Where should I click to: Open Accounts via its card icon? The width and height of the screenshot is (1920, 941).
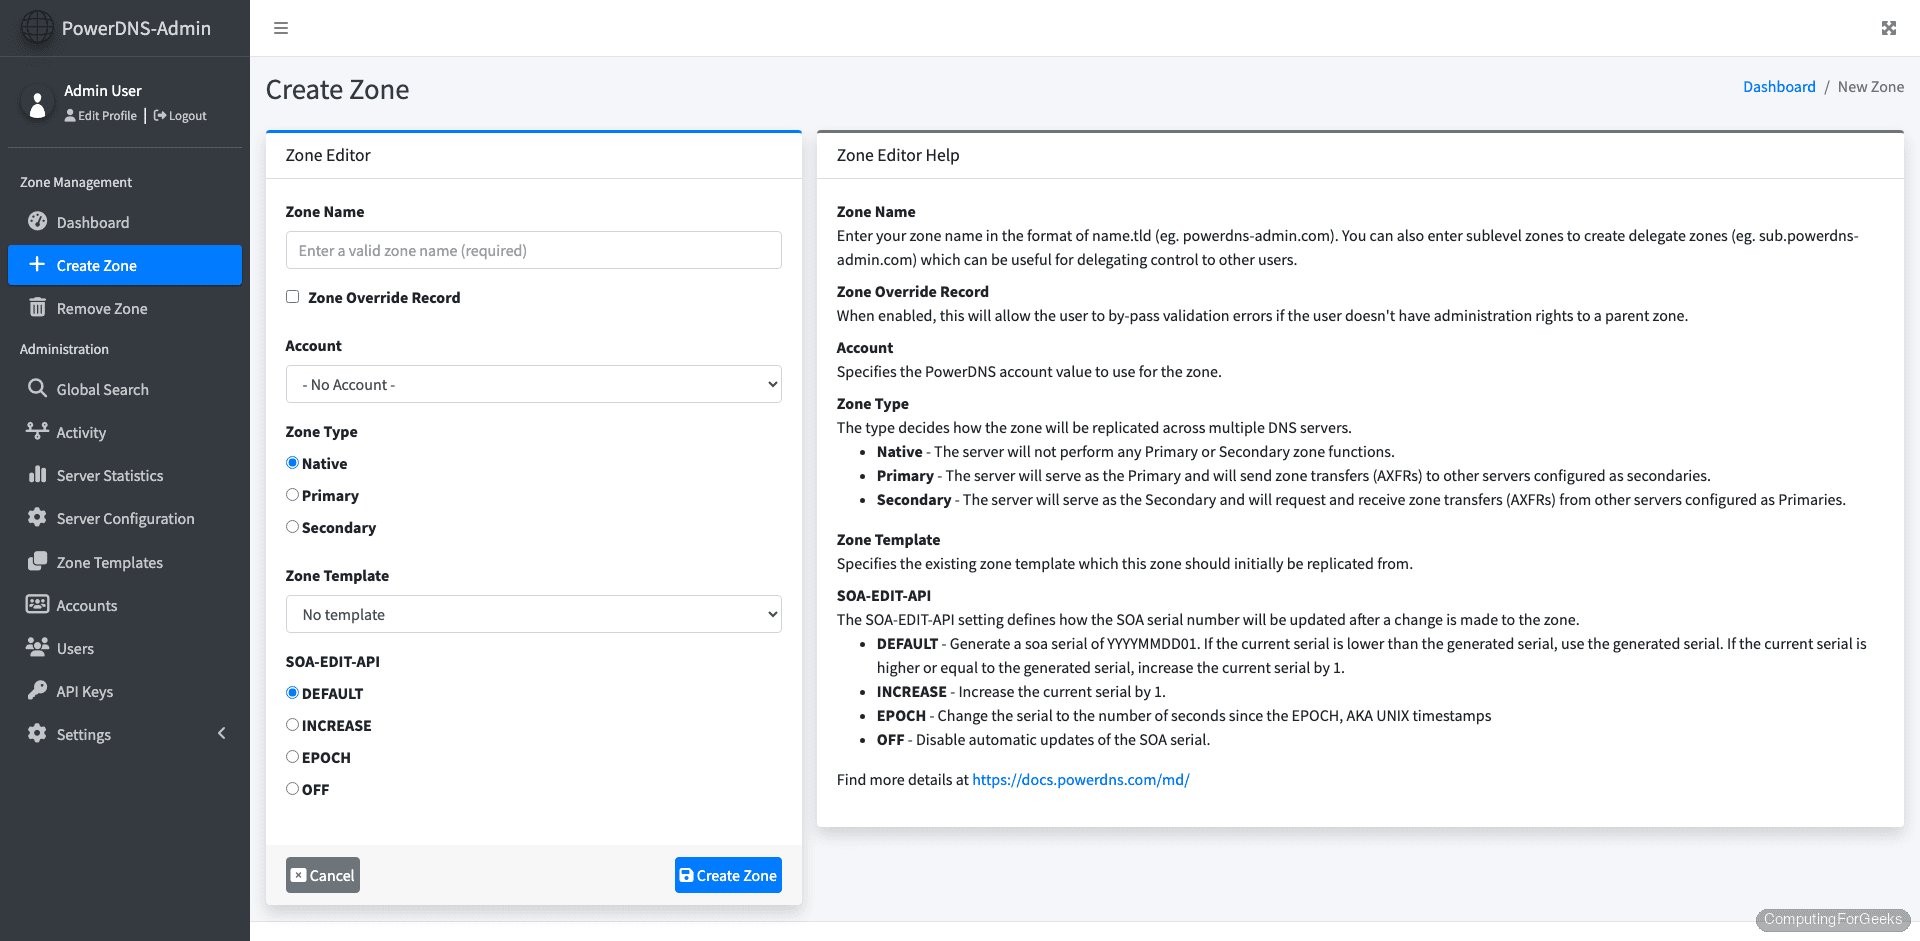click(x=37, y=604)
